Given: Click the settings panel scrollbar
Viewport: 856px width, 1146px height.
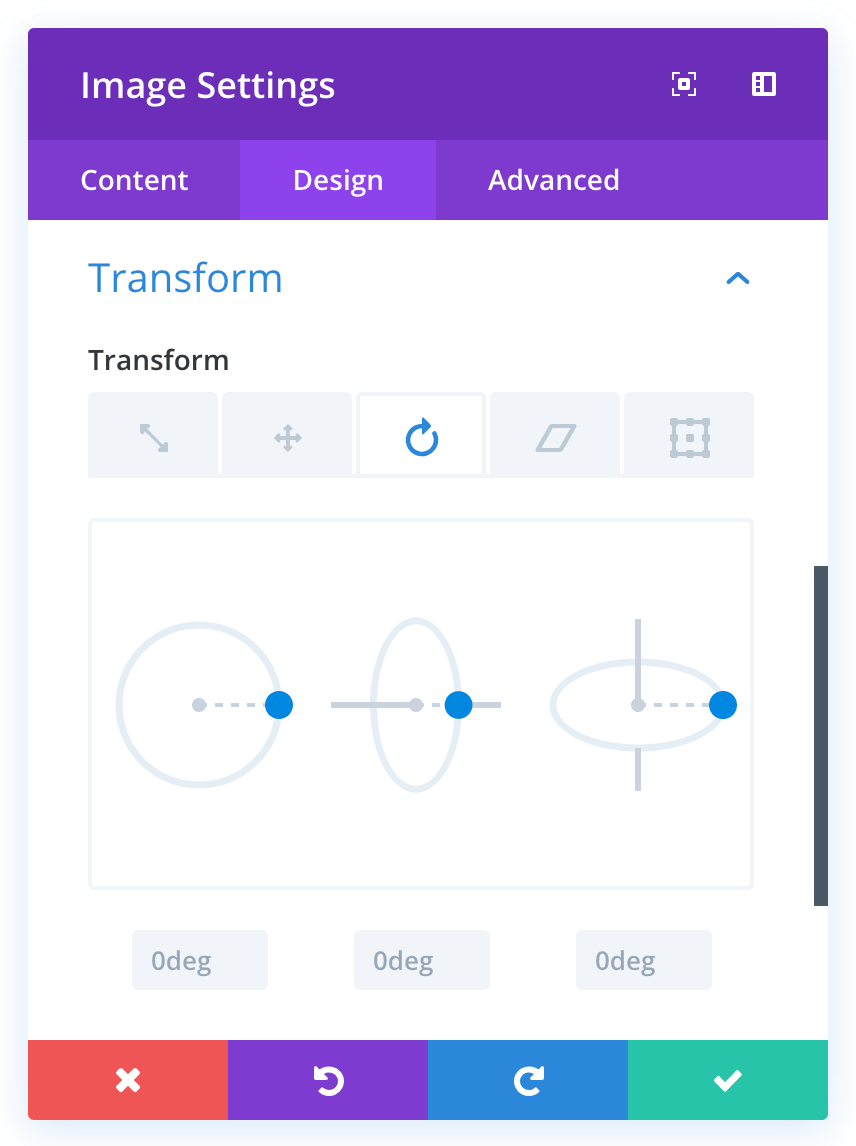Looking at the screenshot, I should 821,736.
